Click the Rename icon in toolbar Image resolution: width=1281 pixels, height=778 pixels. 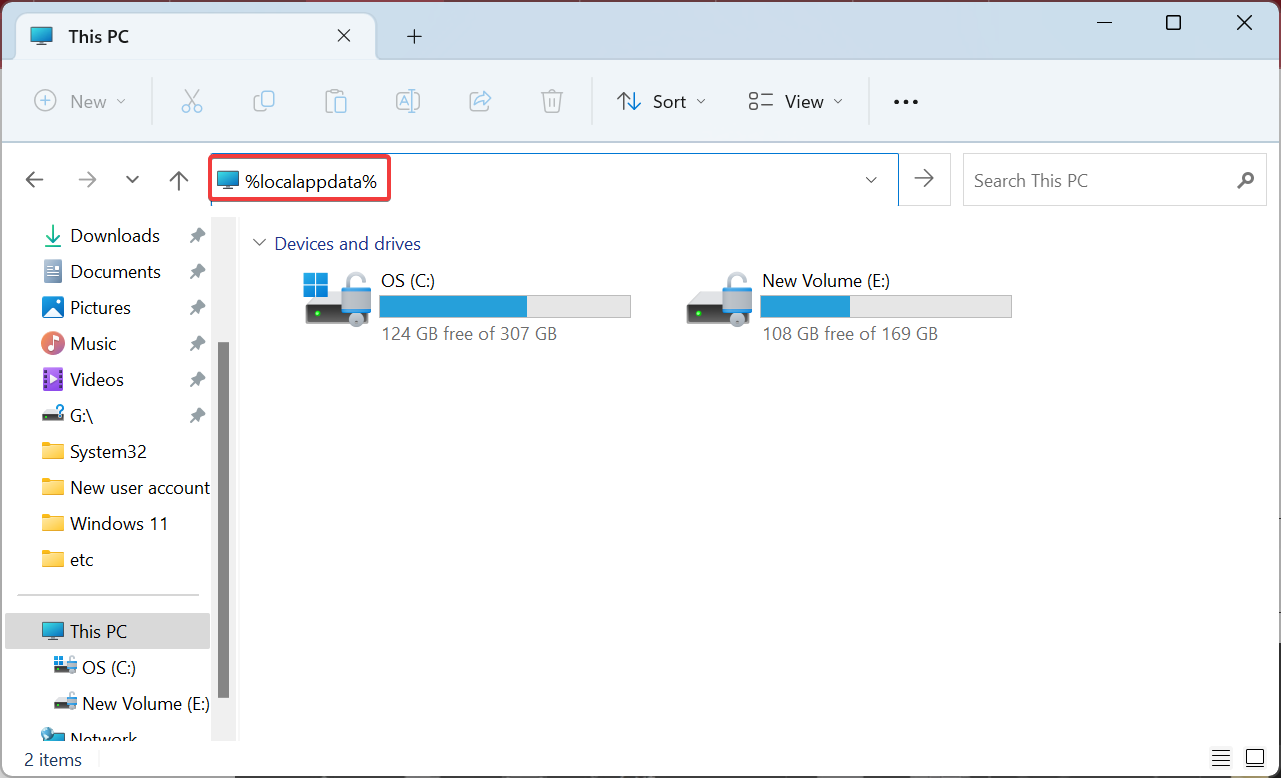coord(408,101)
